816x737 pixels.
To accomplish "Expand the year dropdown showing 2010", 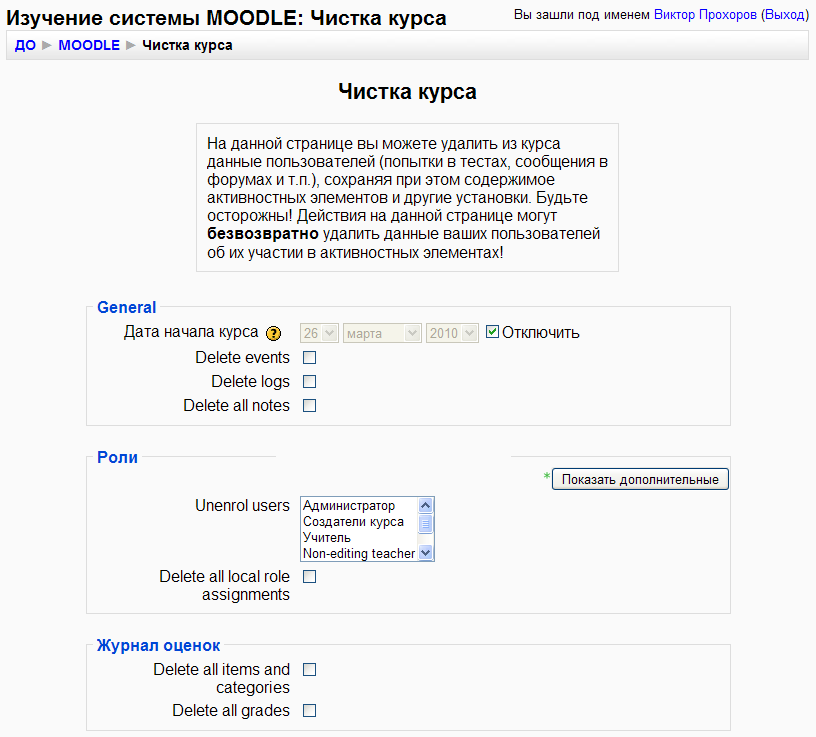I will [452, 333].
